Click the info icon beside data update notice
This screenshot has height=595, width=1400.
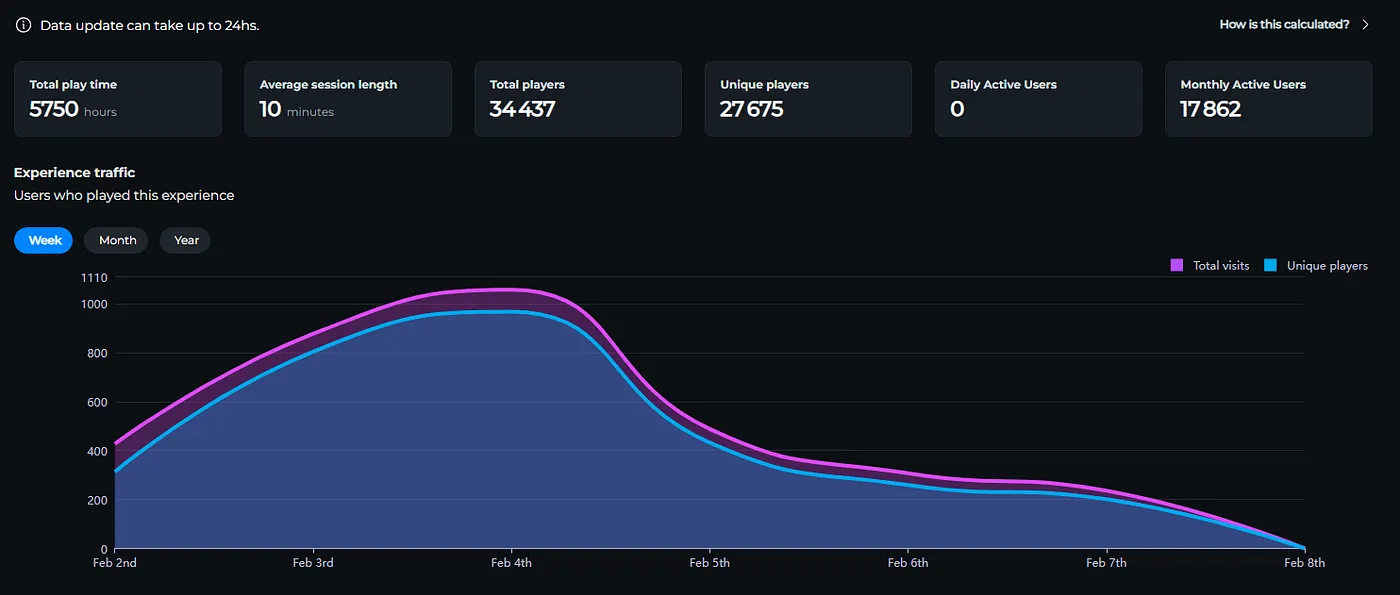[23, 25]
